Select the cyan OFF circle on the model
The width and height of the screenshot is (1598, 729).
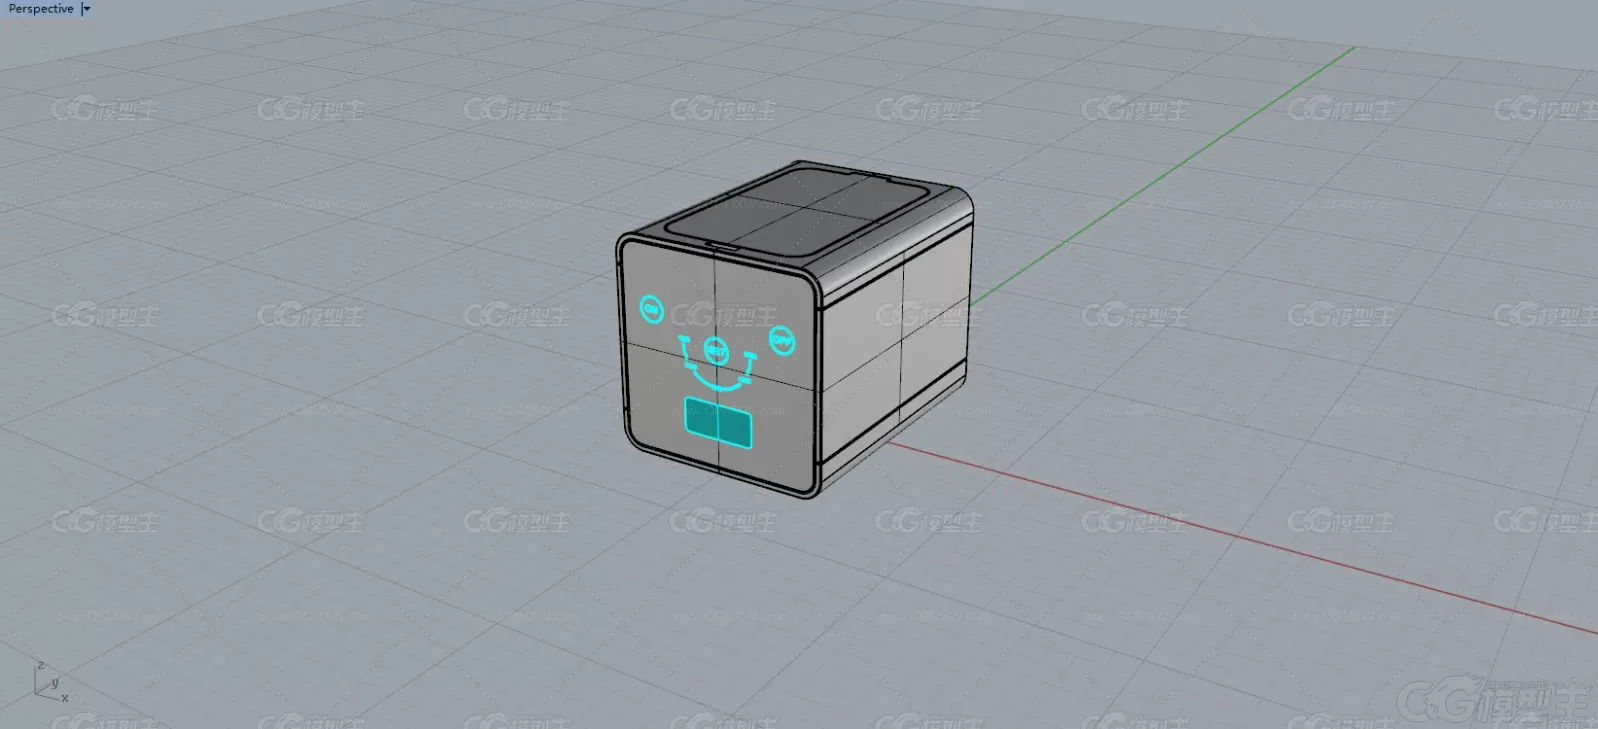[782, 341]
